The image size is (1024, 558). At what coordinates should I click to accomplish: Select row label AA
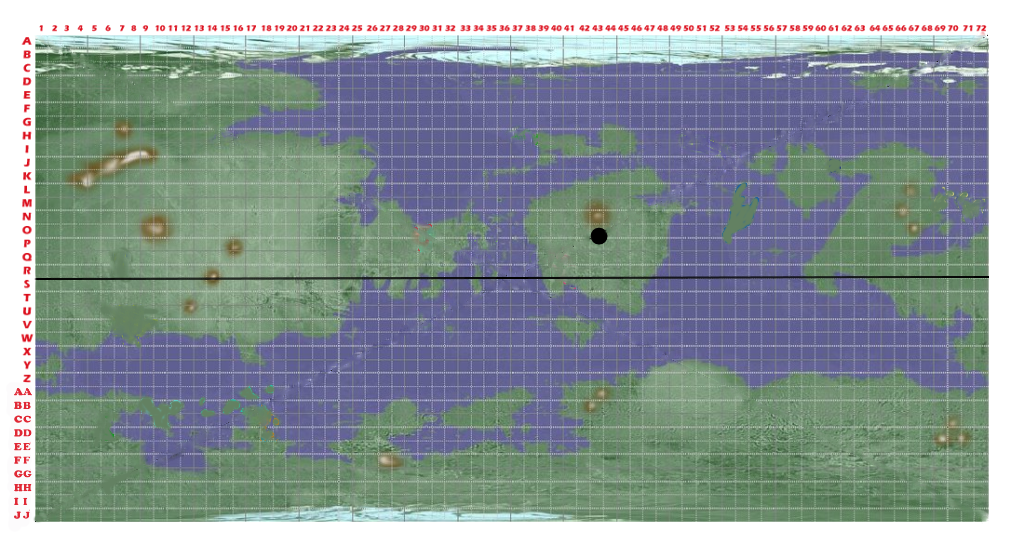22,393
